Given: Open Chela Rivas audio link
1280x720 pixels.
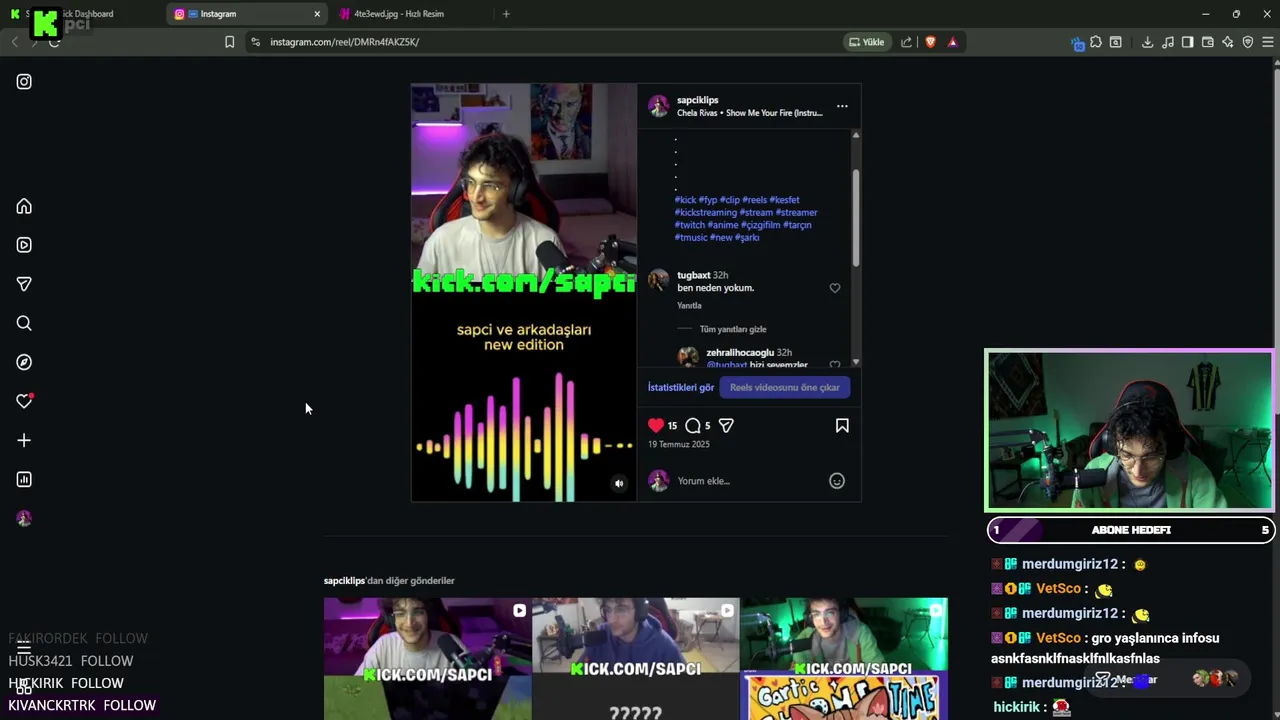Looking at the screenshot, I should click(750, 113).
